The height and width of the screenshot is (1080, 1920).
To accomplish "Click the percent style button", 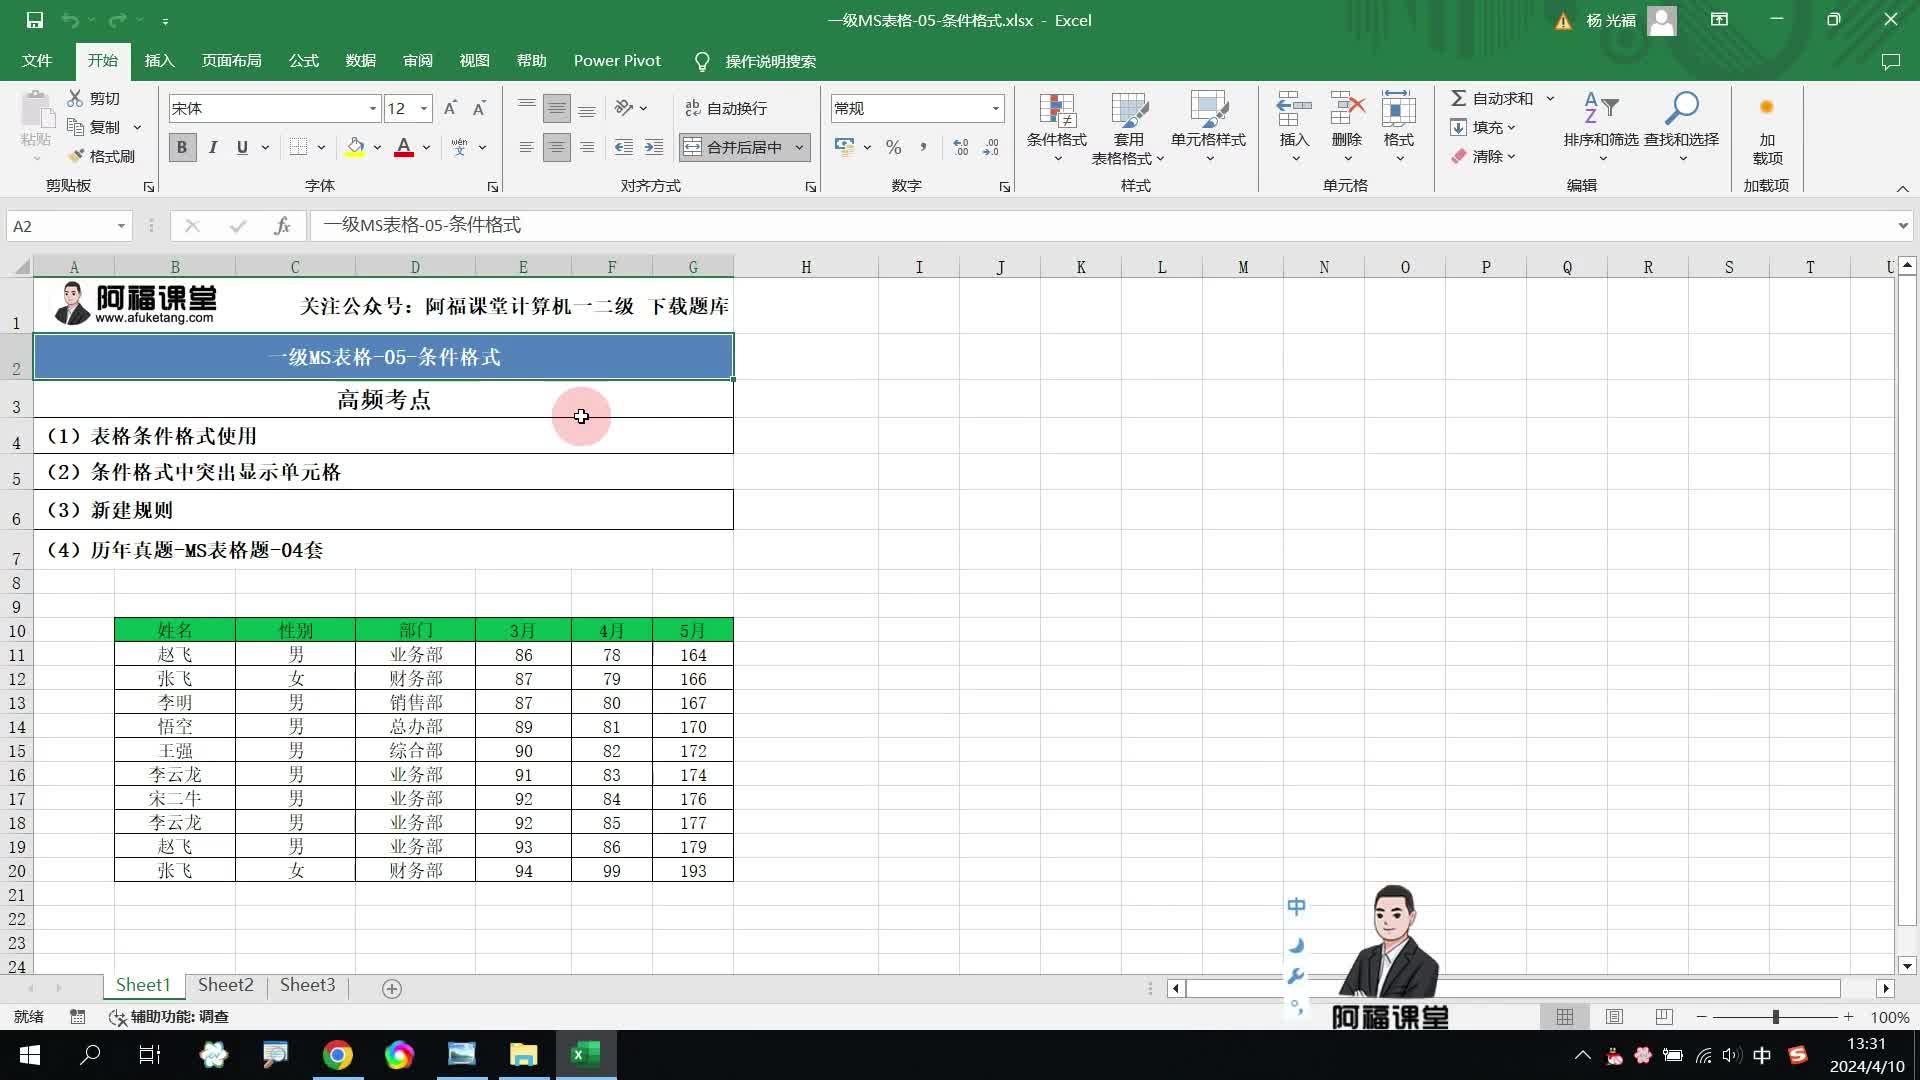I will pos(893,147).
